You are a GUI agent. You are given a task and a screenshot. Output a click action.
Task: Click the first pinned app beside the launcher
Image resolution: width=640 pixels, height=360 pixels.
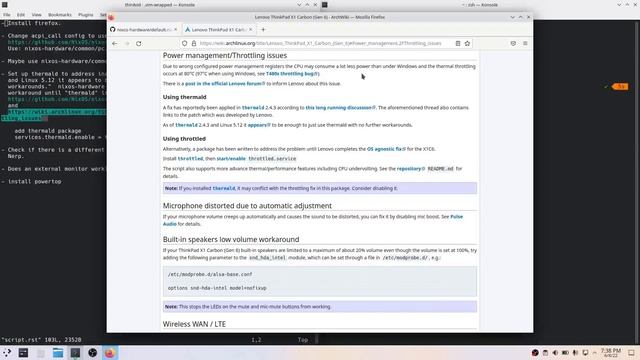pyautogui.click(x=23, y=353)
